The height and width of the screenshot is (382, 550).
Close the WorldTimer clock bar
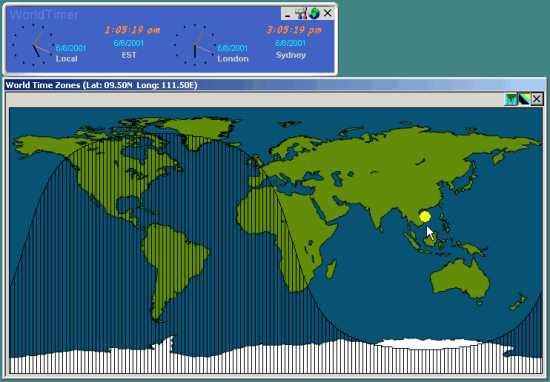pos(328,13)
